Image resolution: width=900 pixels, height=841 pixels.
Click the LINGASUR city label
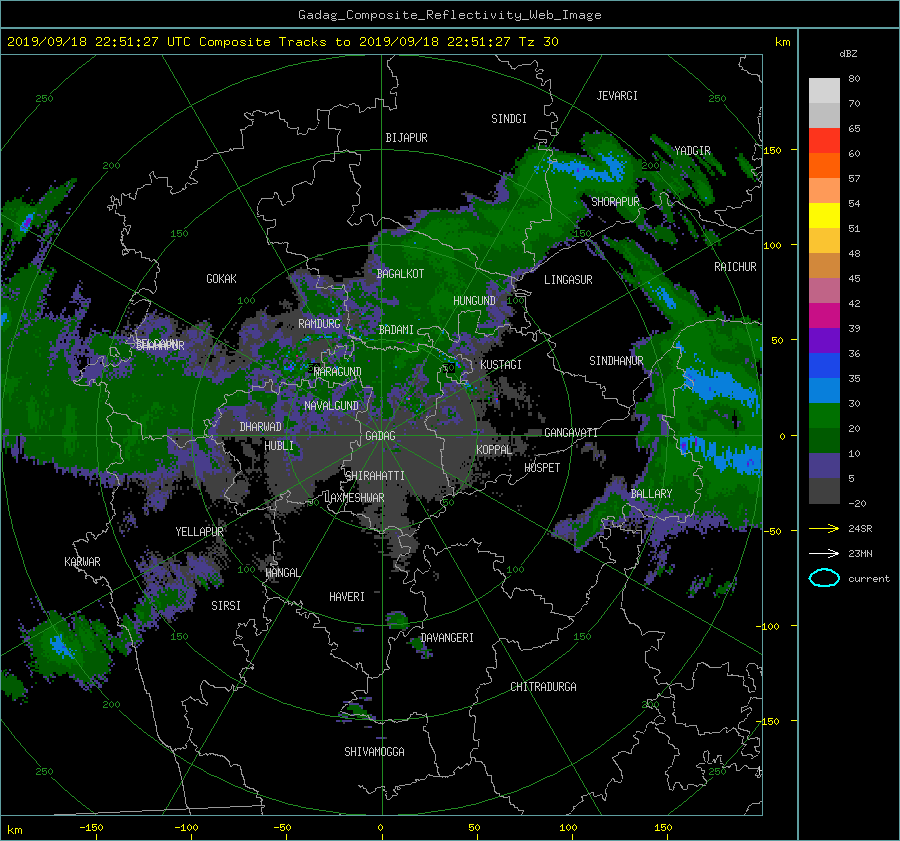pyautogui.click(x=568, y=280)
